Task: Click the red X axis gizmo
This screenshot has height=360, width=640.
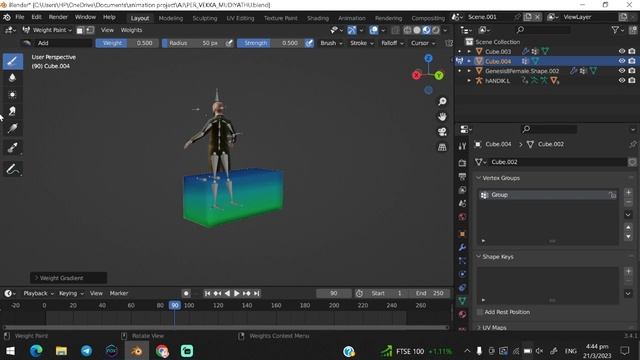Action: click(416, 76)
